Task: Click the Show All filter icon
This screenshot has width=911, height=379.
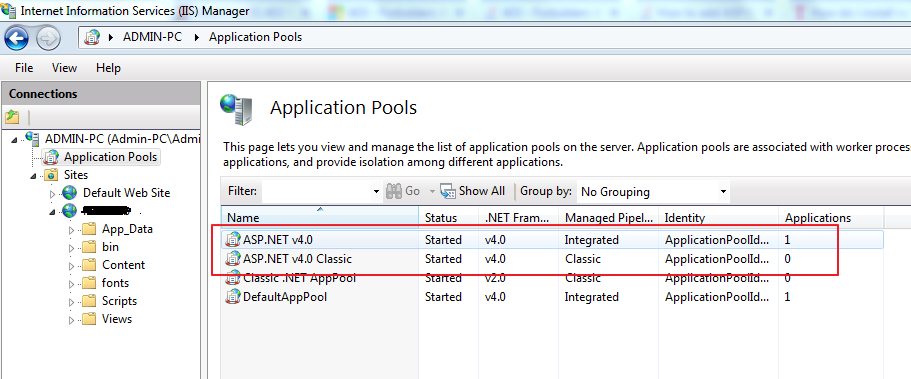Action: tap(448, 191)
